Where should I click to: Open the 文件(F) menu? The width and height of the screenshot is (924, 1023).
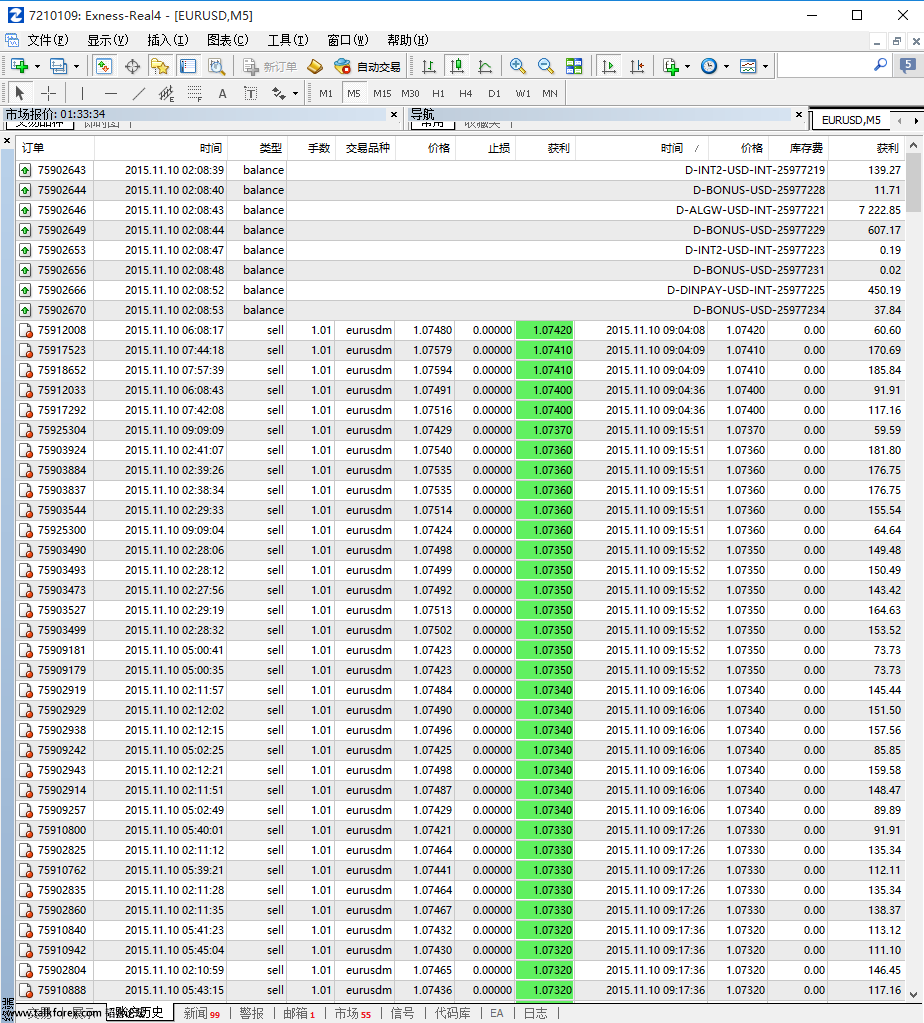click(x=48, y=40)
